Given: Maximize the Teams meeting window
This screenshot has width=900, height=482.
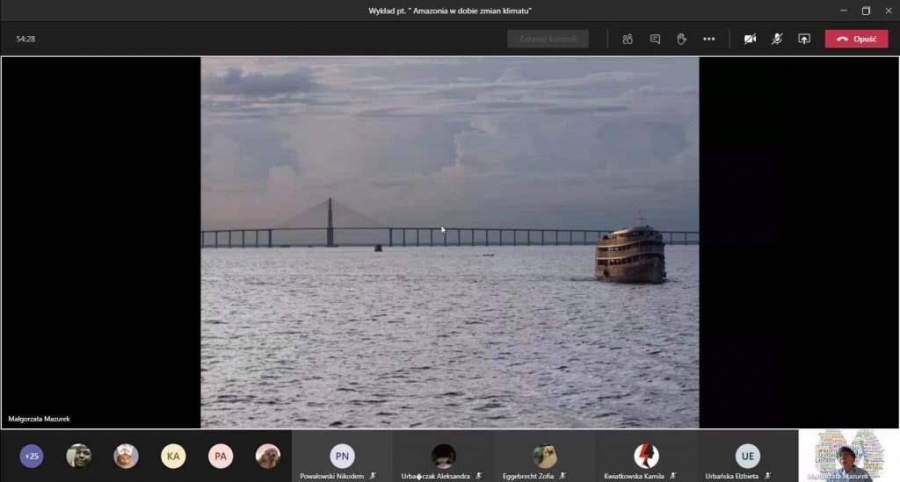Looking at the screenshot, I should pos(865,10).
